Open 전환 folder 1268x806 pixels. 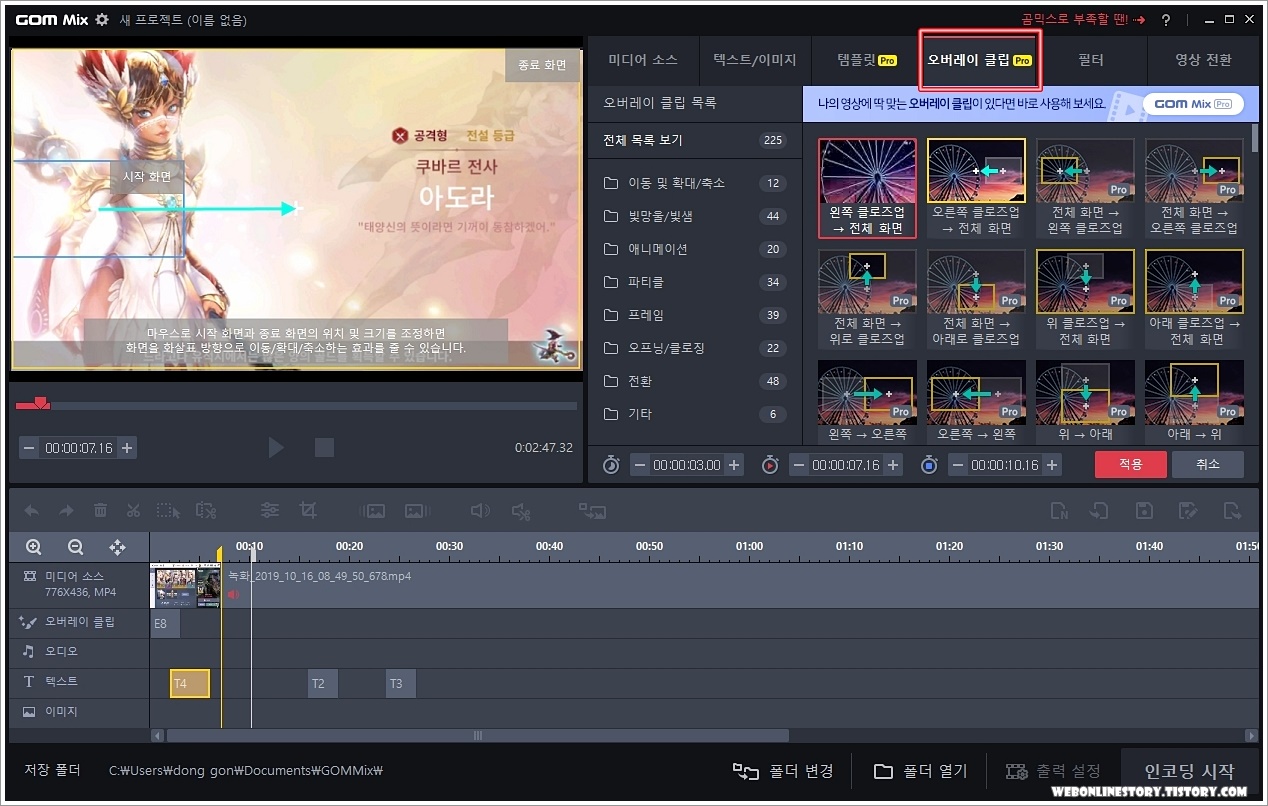click(695, 381)
